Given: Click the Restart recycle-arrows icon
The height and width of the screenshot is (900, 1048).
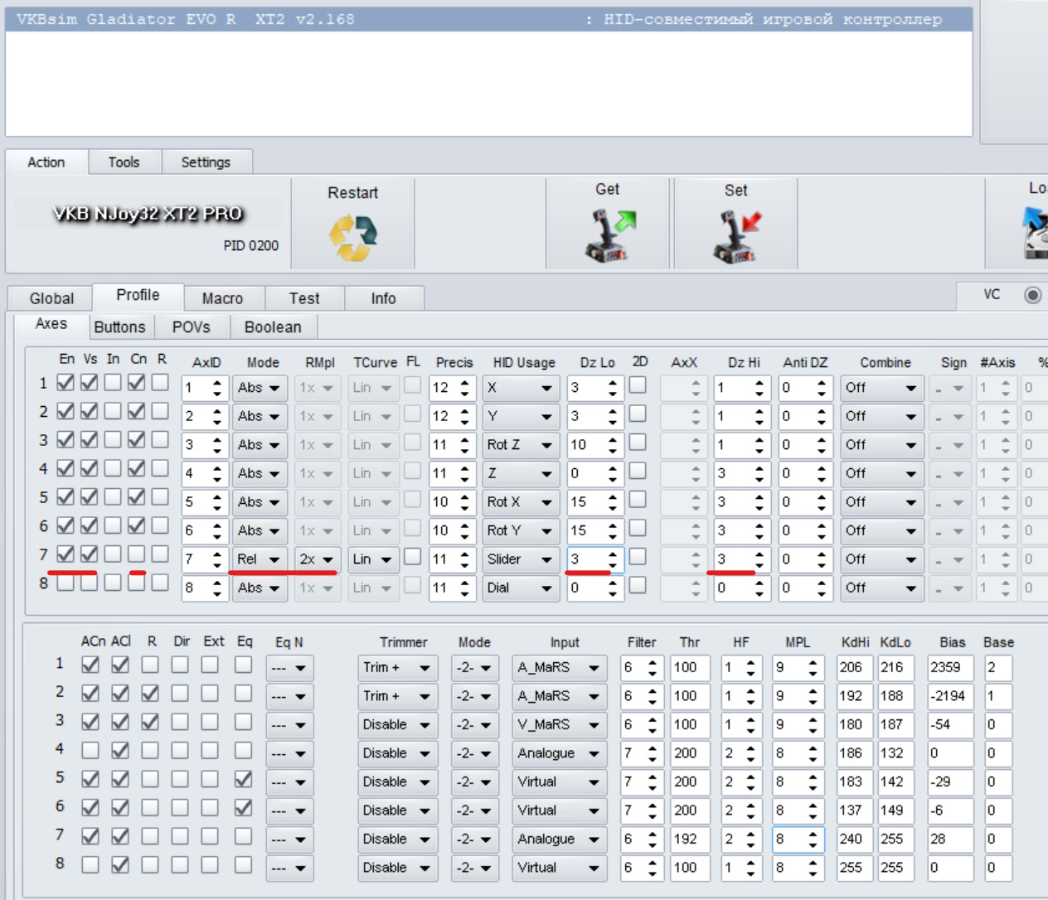Looking at the screenshot, I should point(353,237).
